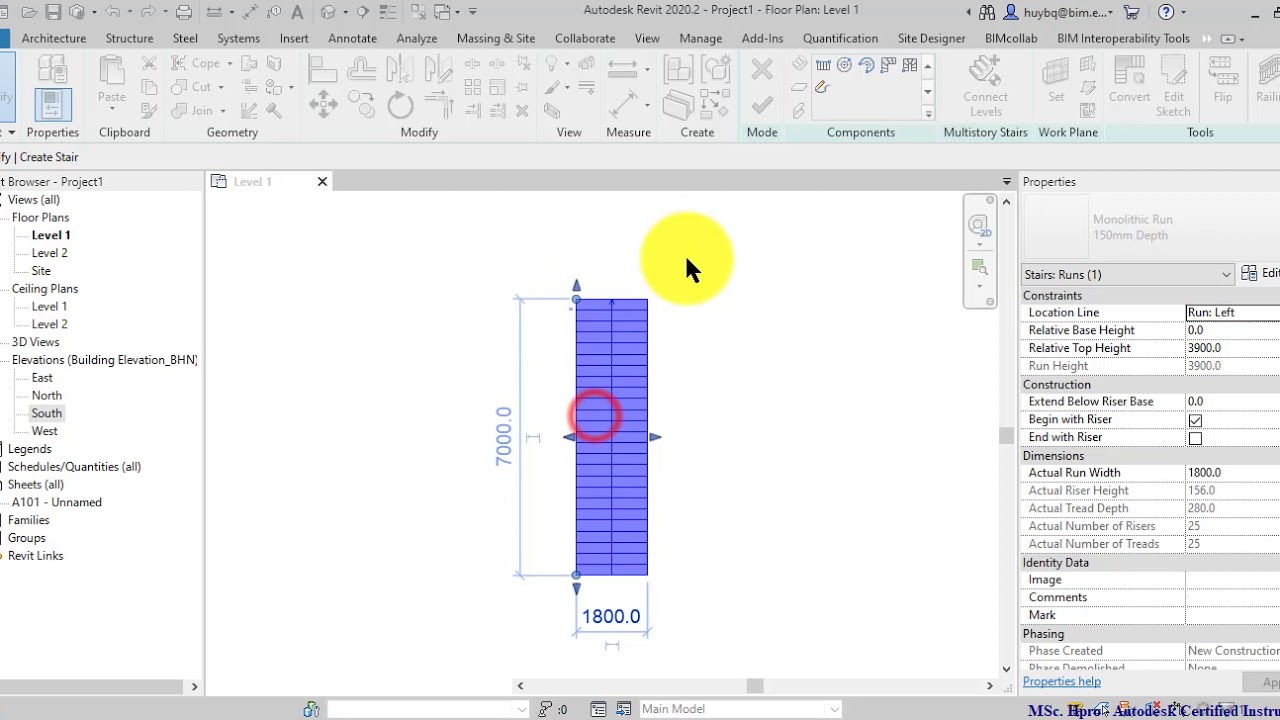Select the Full-Step Spiral run icon
1280x720 pixels.
[x=845, y=65]
